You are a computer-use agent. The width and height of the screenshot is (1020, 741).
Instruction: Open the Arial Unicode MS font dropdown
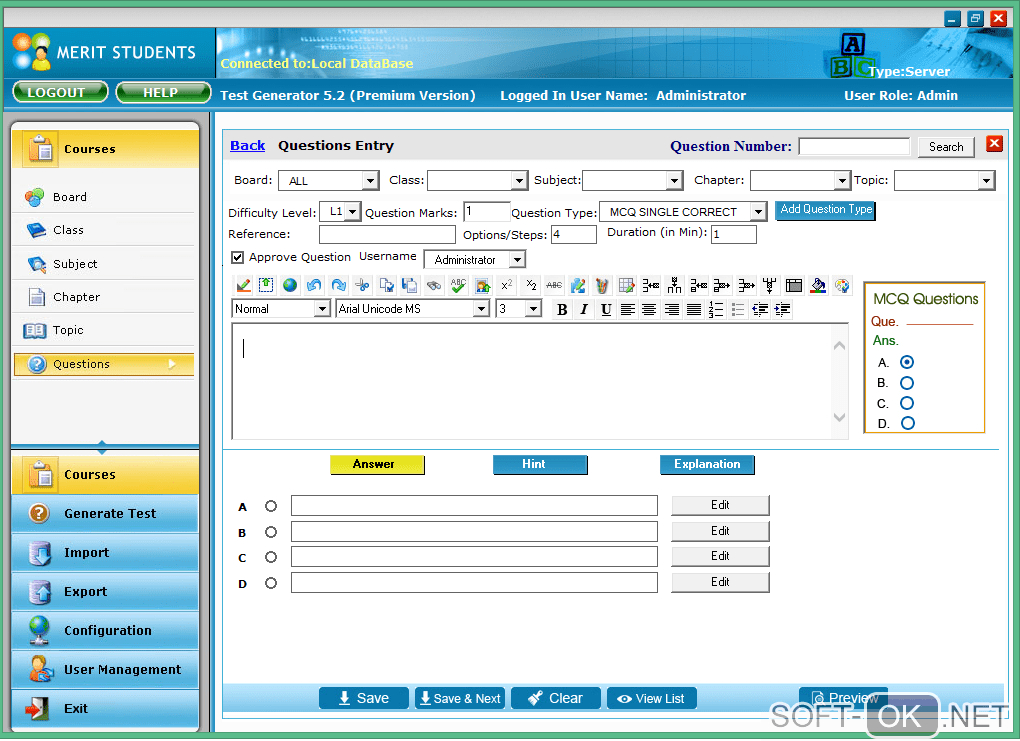click(413, 309)
